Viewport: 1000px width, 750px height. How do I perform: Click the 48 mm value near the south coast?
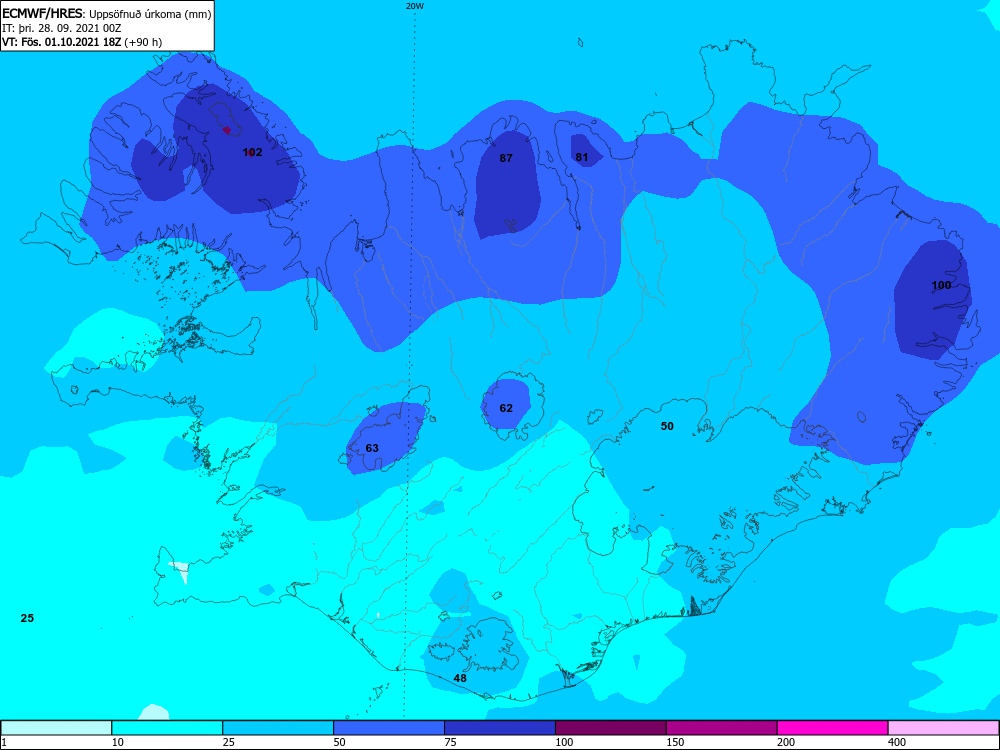460,678
